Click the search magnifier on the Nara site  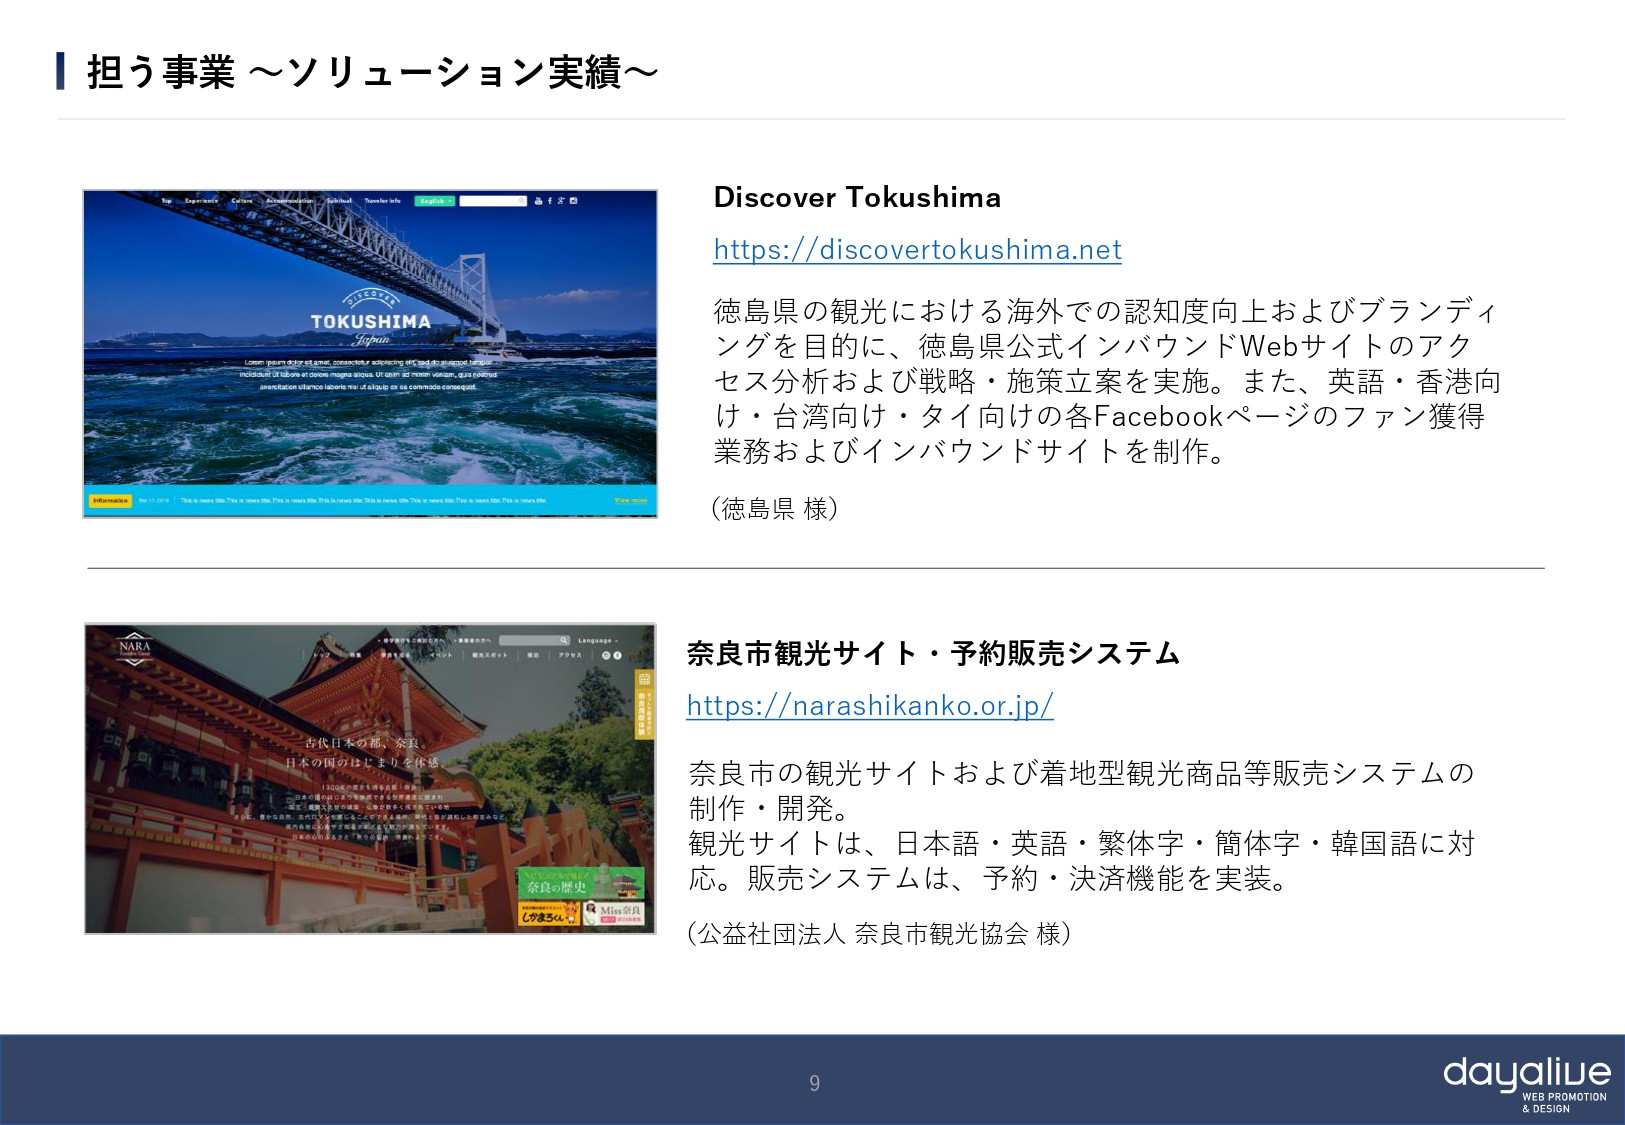(x=564, y=638)
